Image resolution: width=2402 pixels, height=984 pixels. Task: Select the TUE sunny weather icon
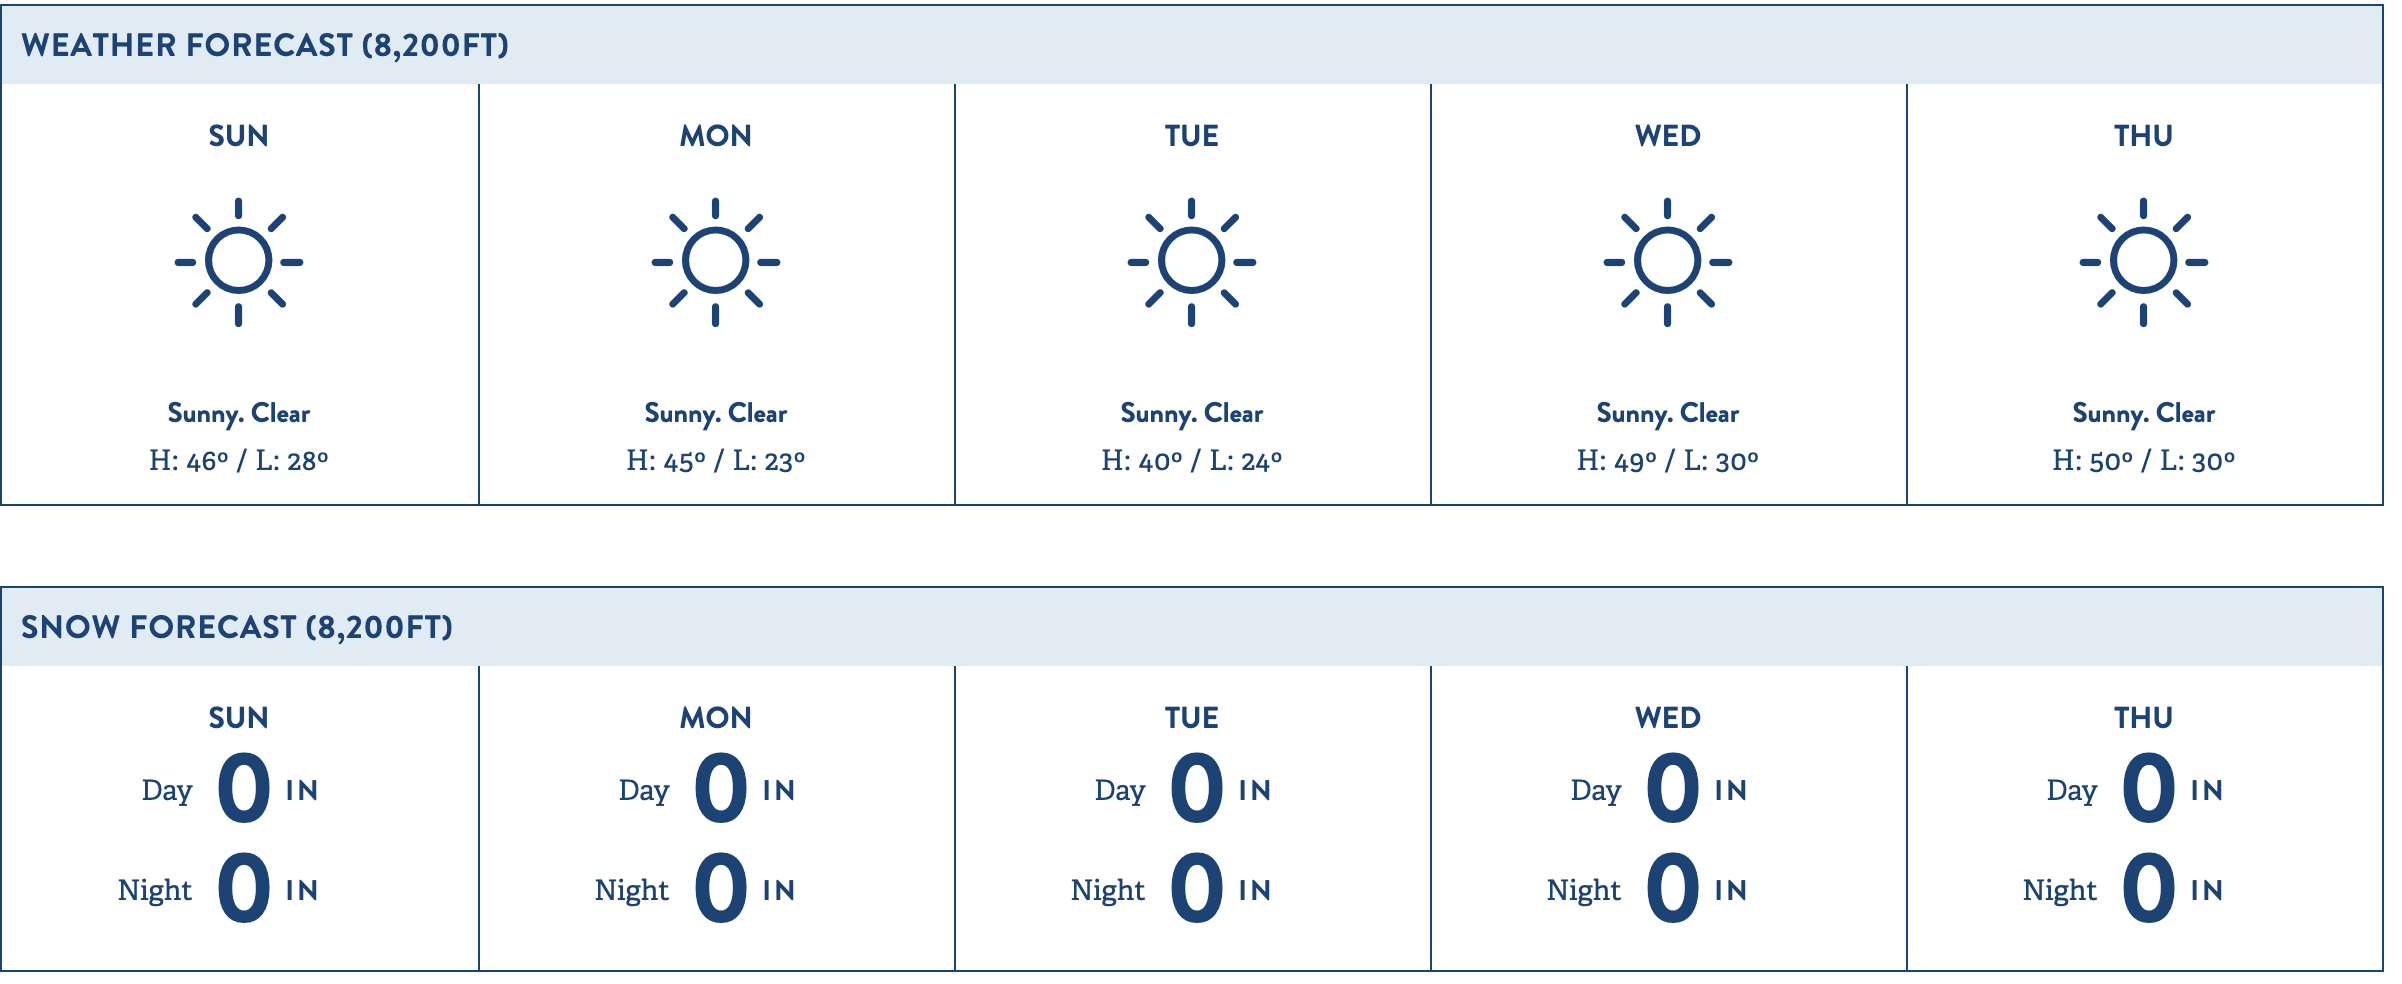[1192, 262]
